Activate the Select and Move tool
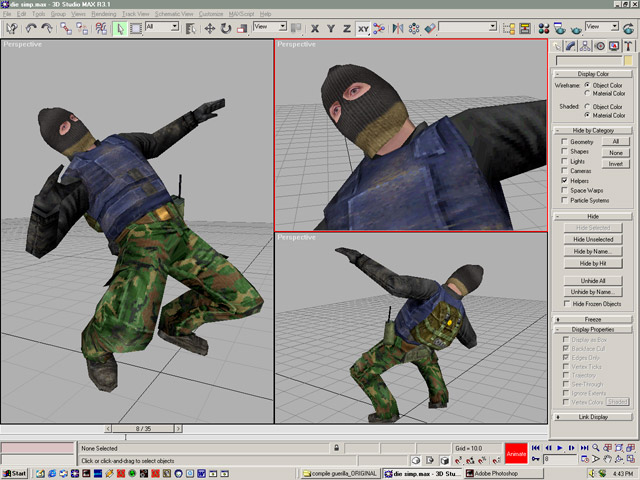Viewport: 640px width, 480px height. click(x=209, y=29)
